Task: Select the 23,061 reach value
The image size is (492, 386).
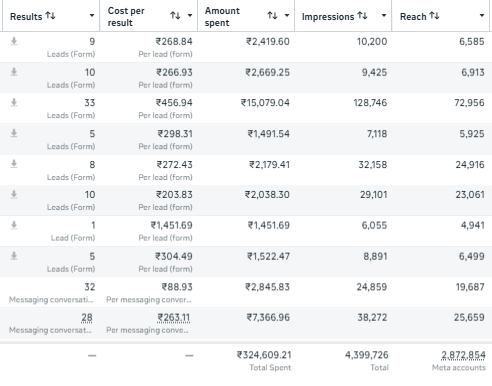Action: click(x=470, y=195)
